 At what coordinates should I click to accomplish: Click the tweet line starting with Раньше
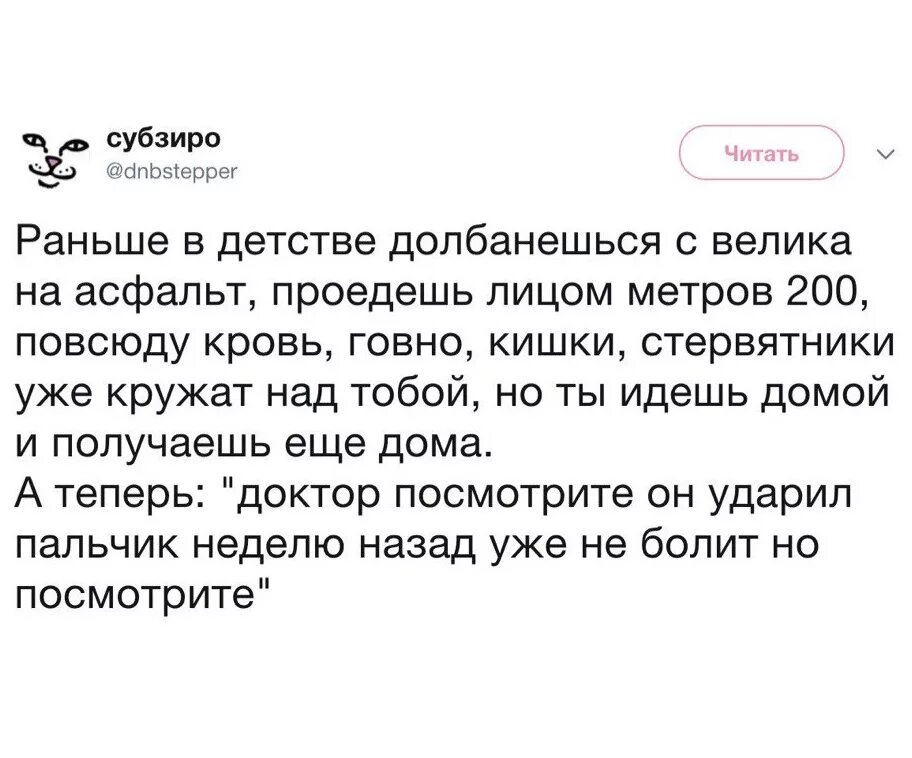433,242
